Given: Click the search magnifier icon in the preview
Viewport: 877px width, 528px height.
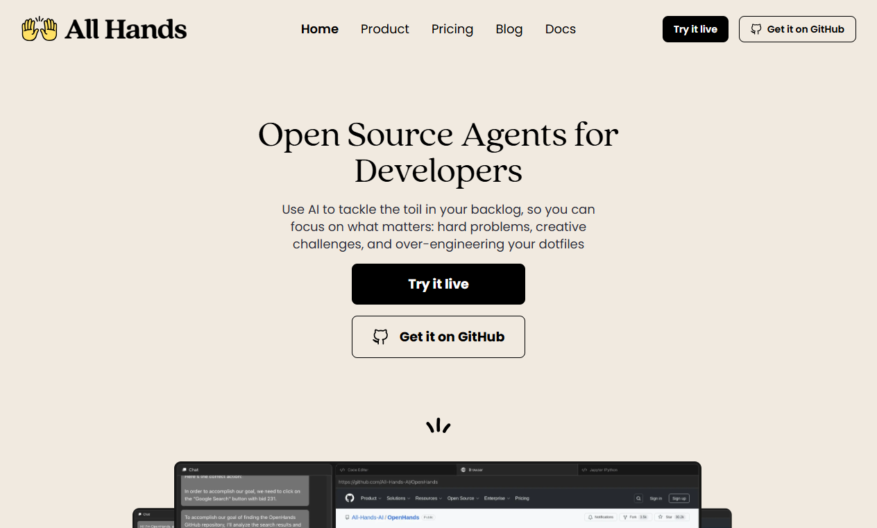Looking at the screenshot, I should (x=639, y=498).
